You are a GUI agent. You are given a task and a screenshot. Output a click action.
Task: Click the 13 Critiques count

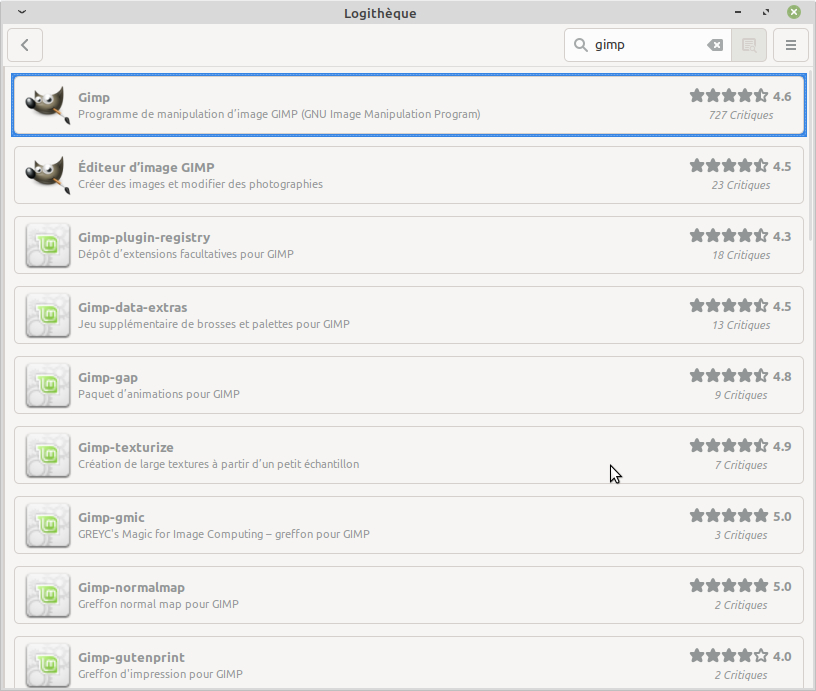[x=741, y=325]
